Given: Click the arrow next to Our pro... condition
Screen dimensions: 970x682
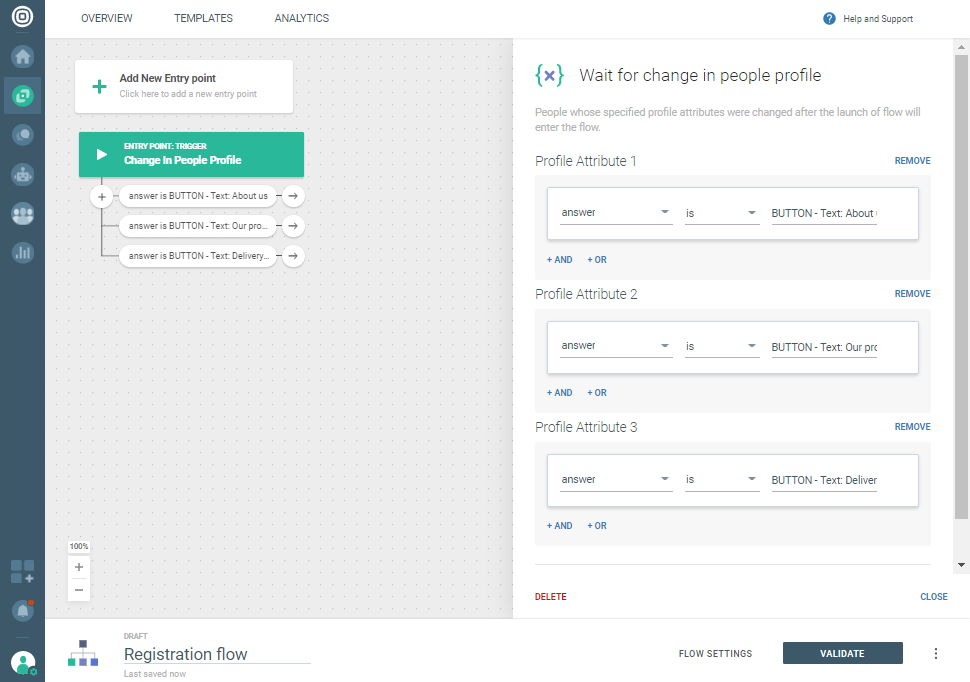Looking at the screenshot, I should (293, 226).
